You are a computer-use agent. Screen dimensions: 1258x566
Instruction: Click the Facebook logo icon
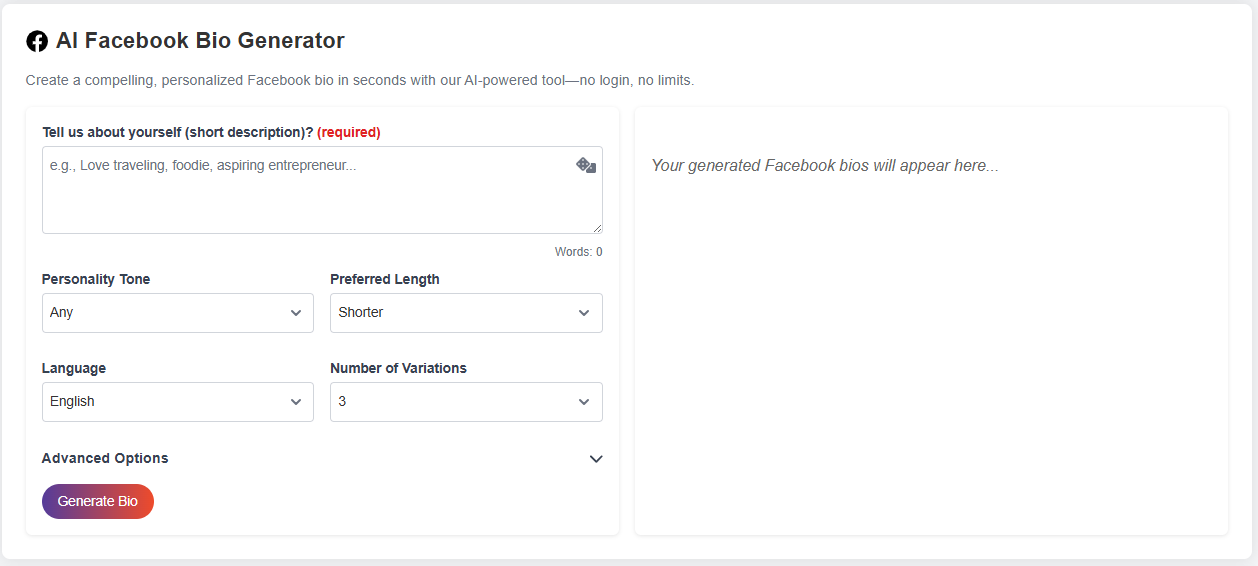tap(37, 41)
